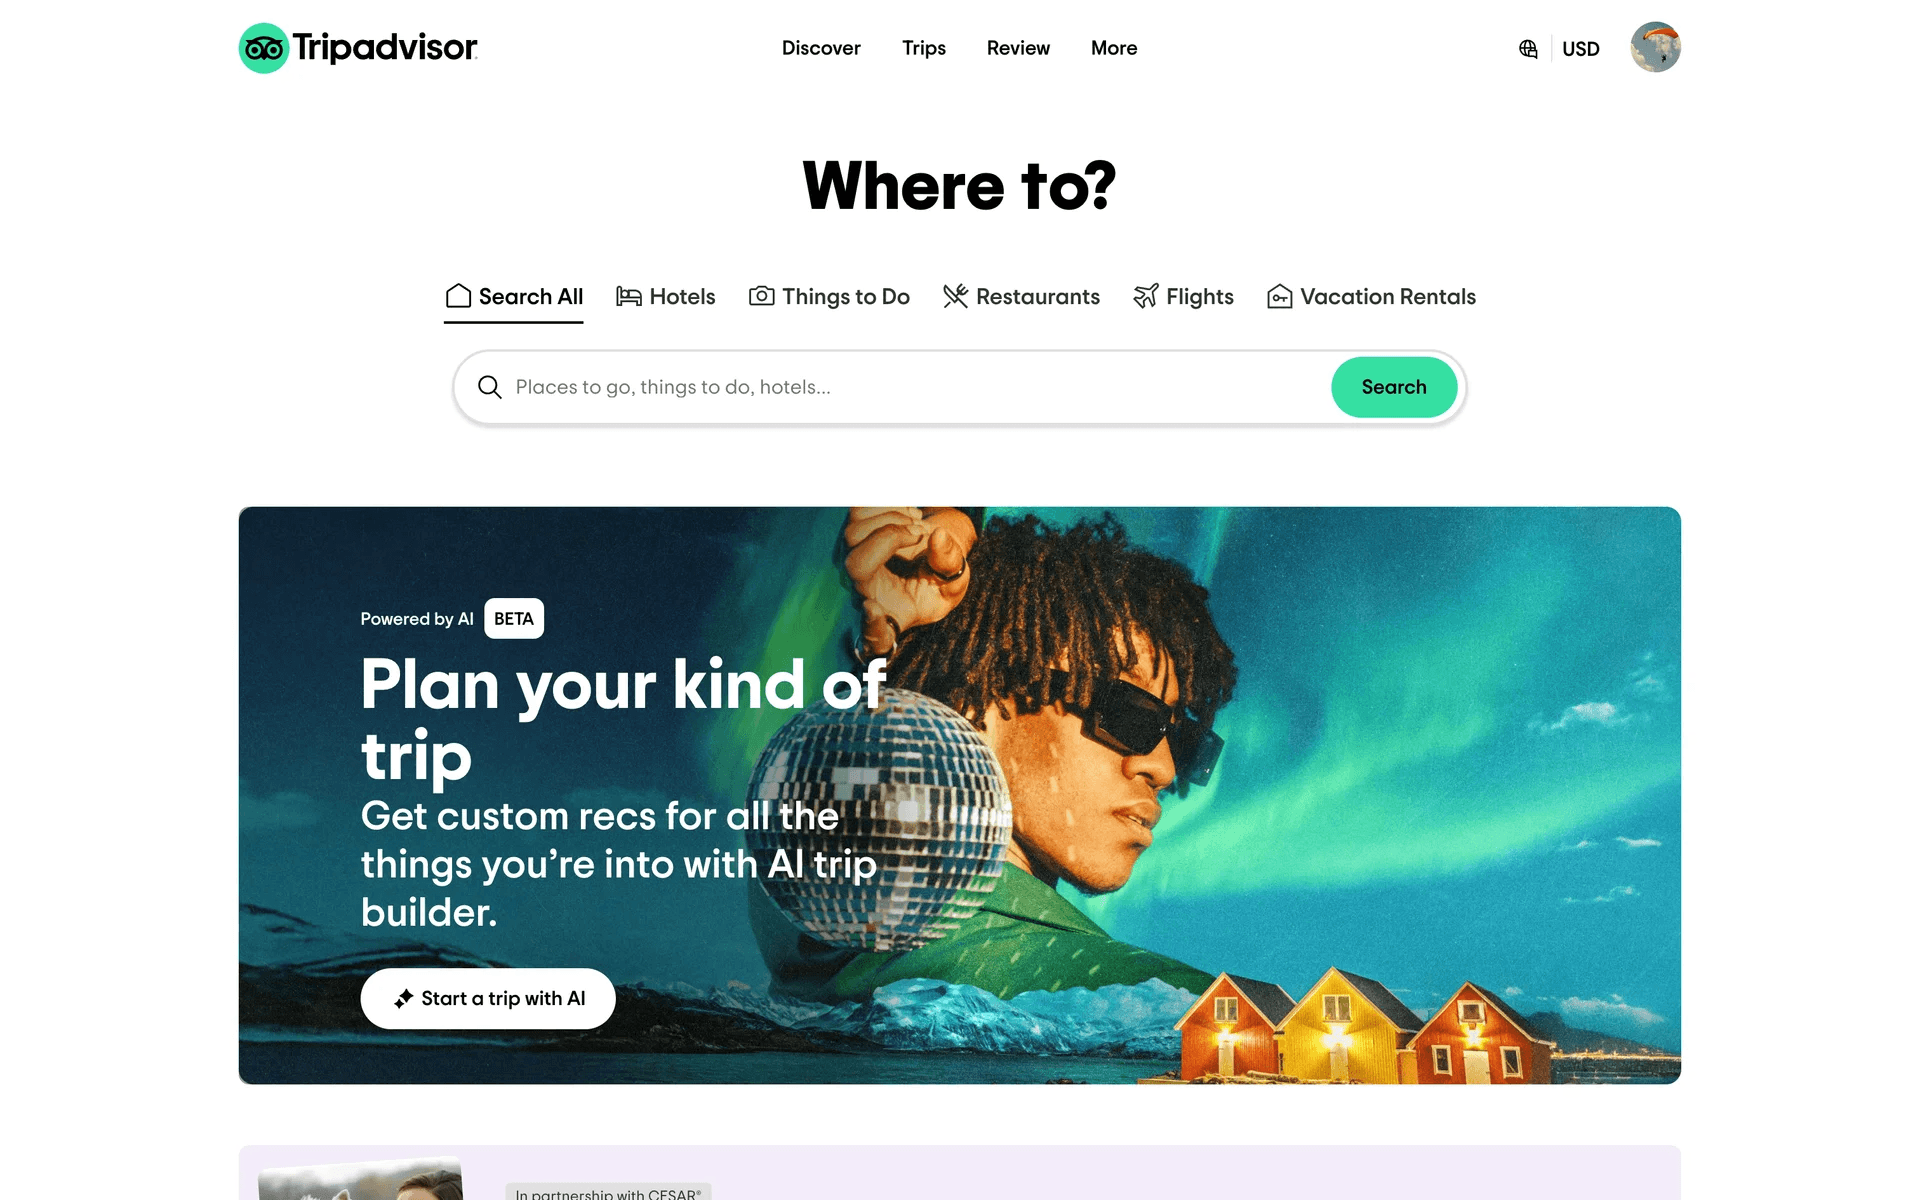This screenshot has height=1200, width=1920.
Task: Select the Flights airplane icon
Action: pos(1145,296)
